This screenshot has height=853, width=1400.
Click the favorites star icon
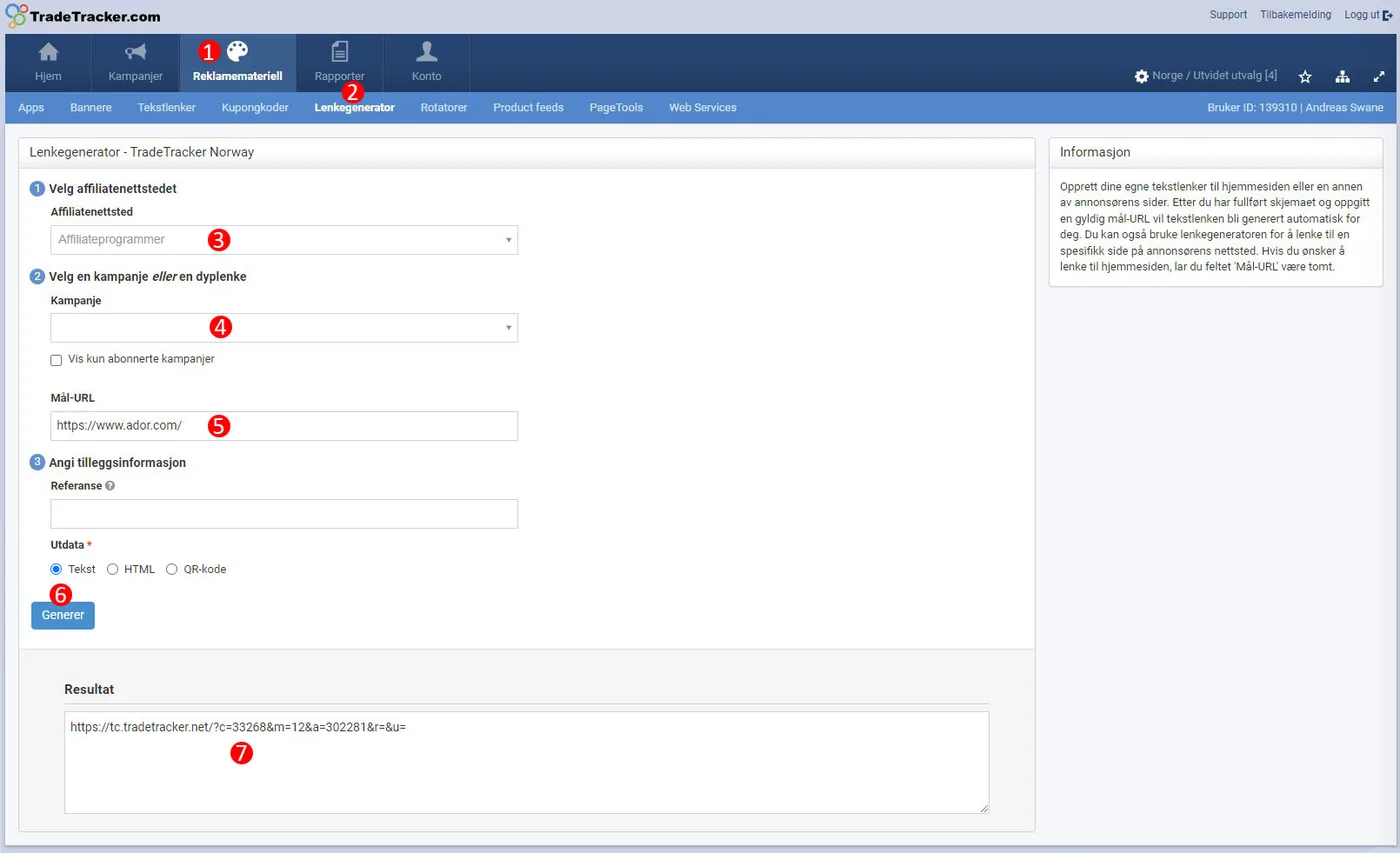pos(1305,76)
